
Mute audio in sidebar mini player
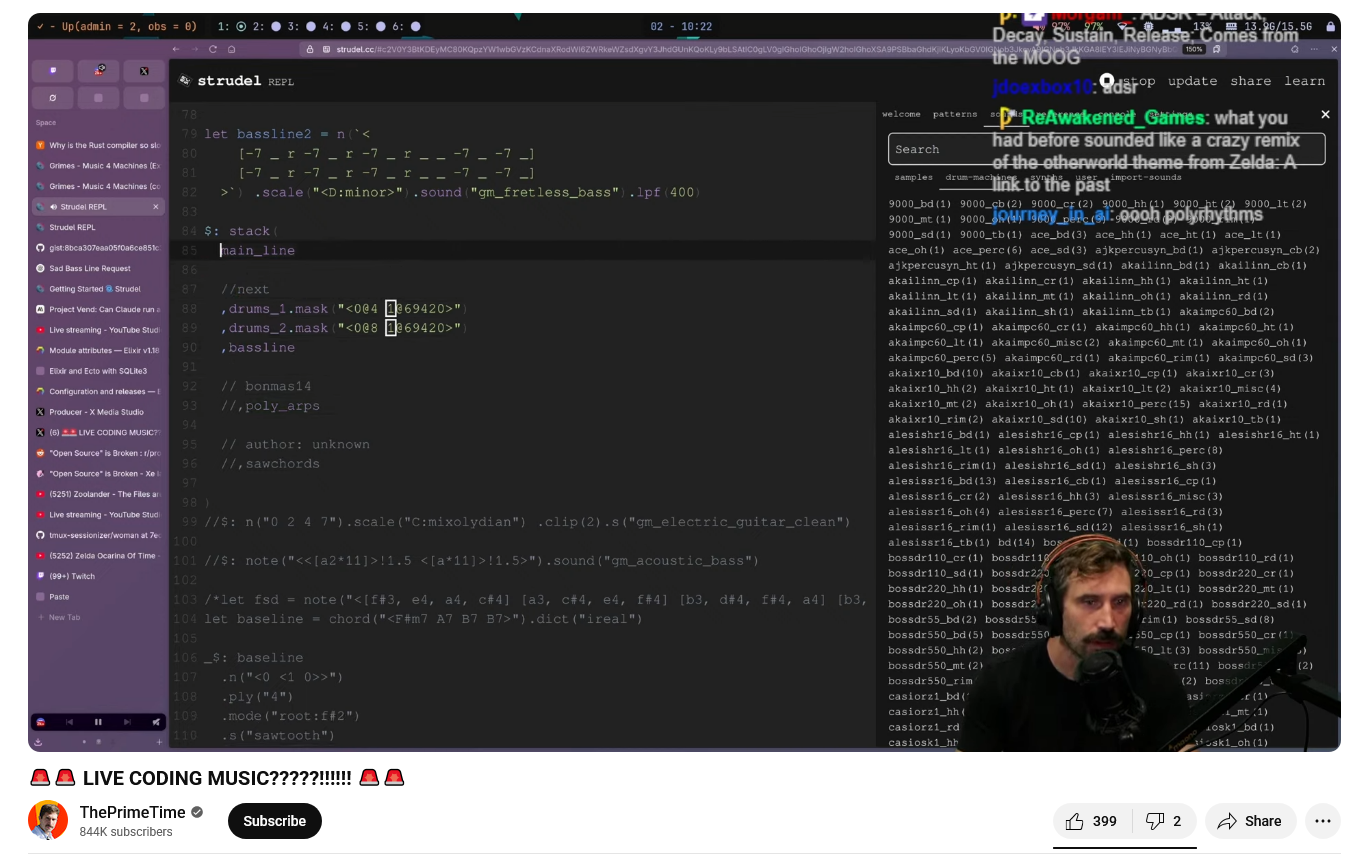click(x=156, y=721)
